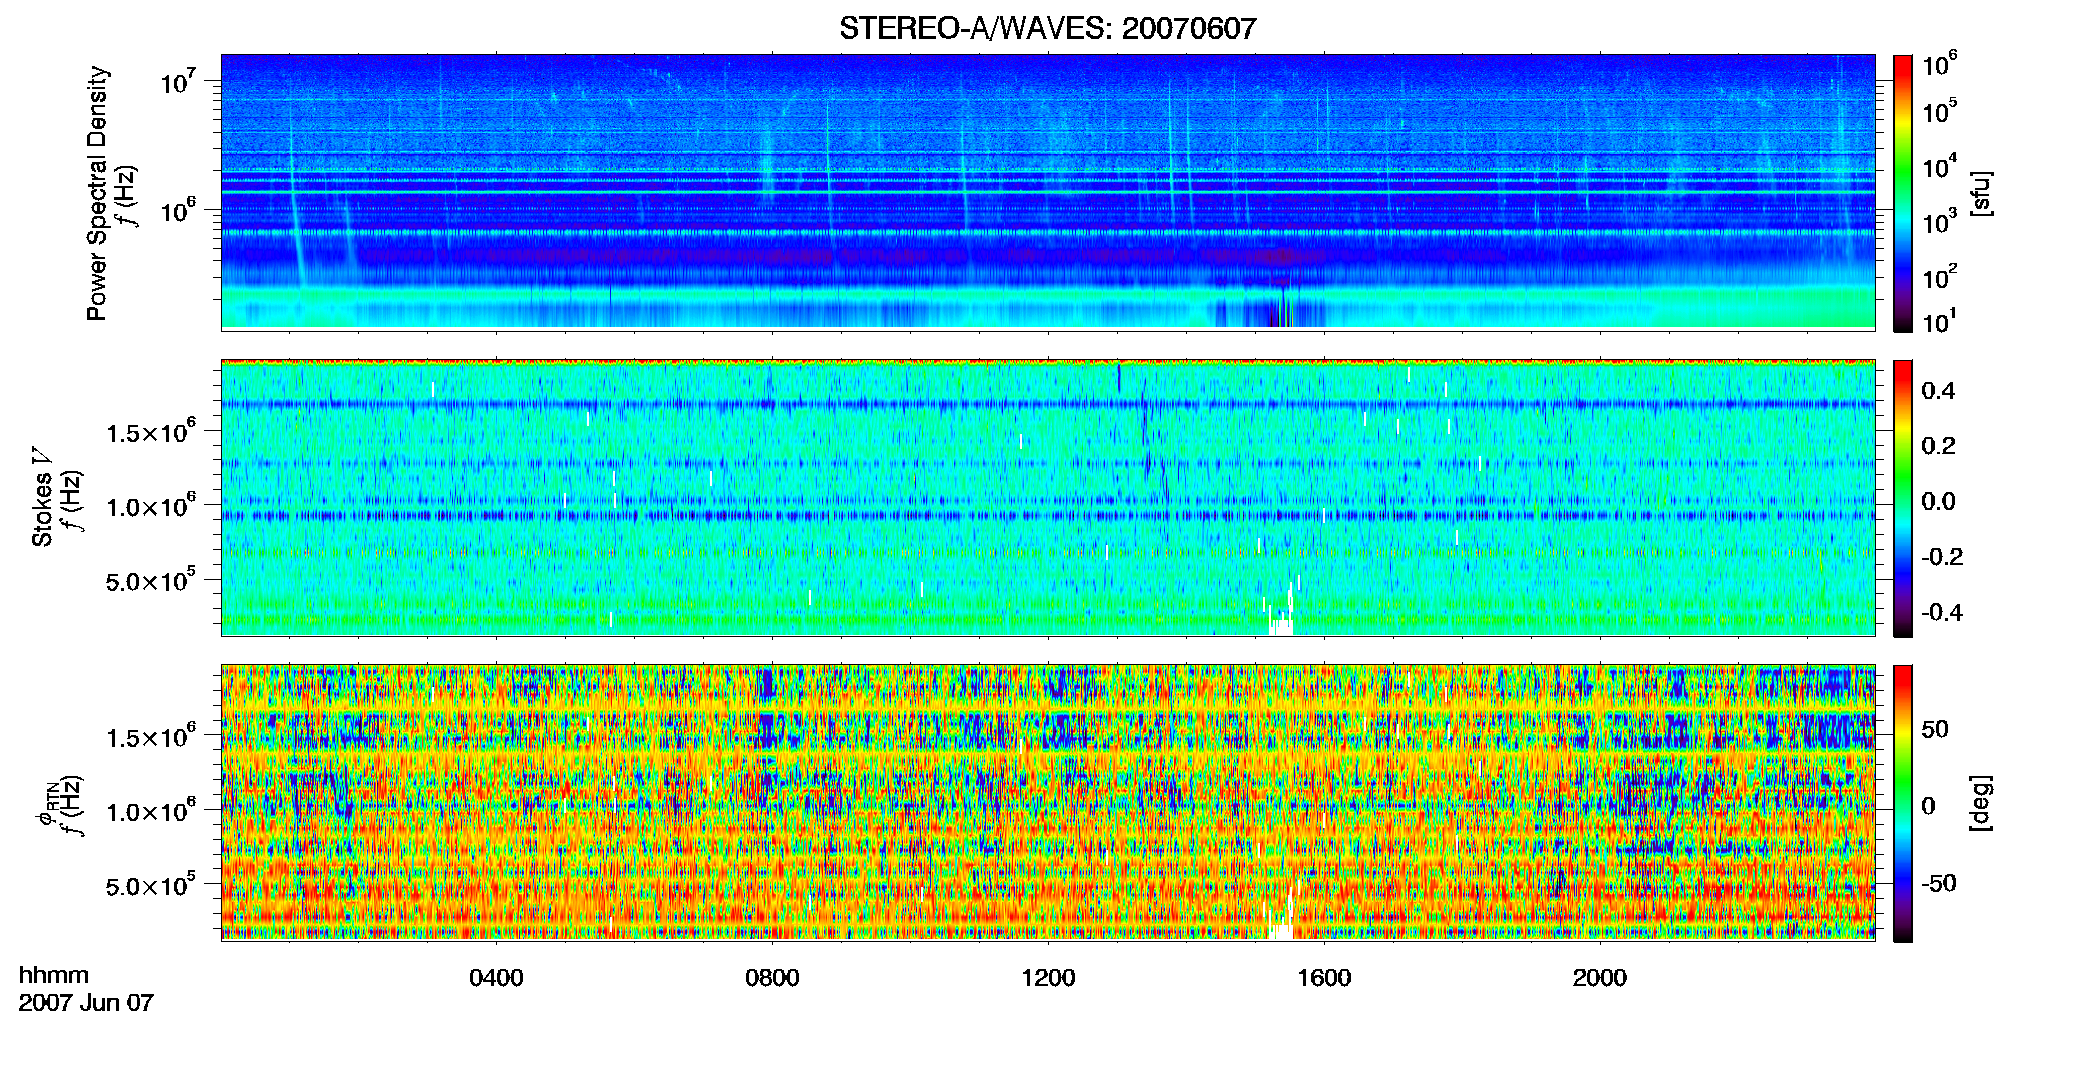Click the 1200 time axis label
This screenshot has width=2096, height=1080.
click(1048, 978)
